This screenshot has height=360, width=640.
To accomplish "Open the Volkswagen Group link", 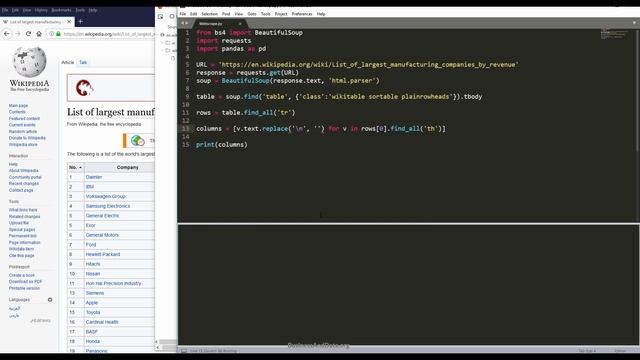I will (105, 196).
